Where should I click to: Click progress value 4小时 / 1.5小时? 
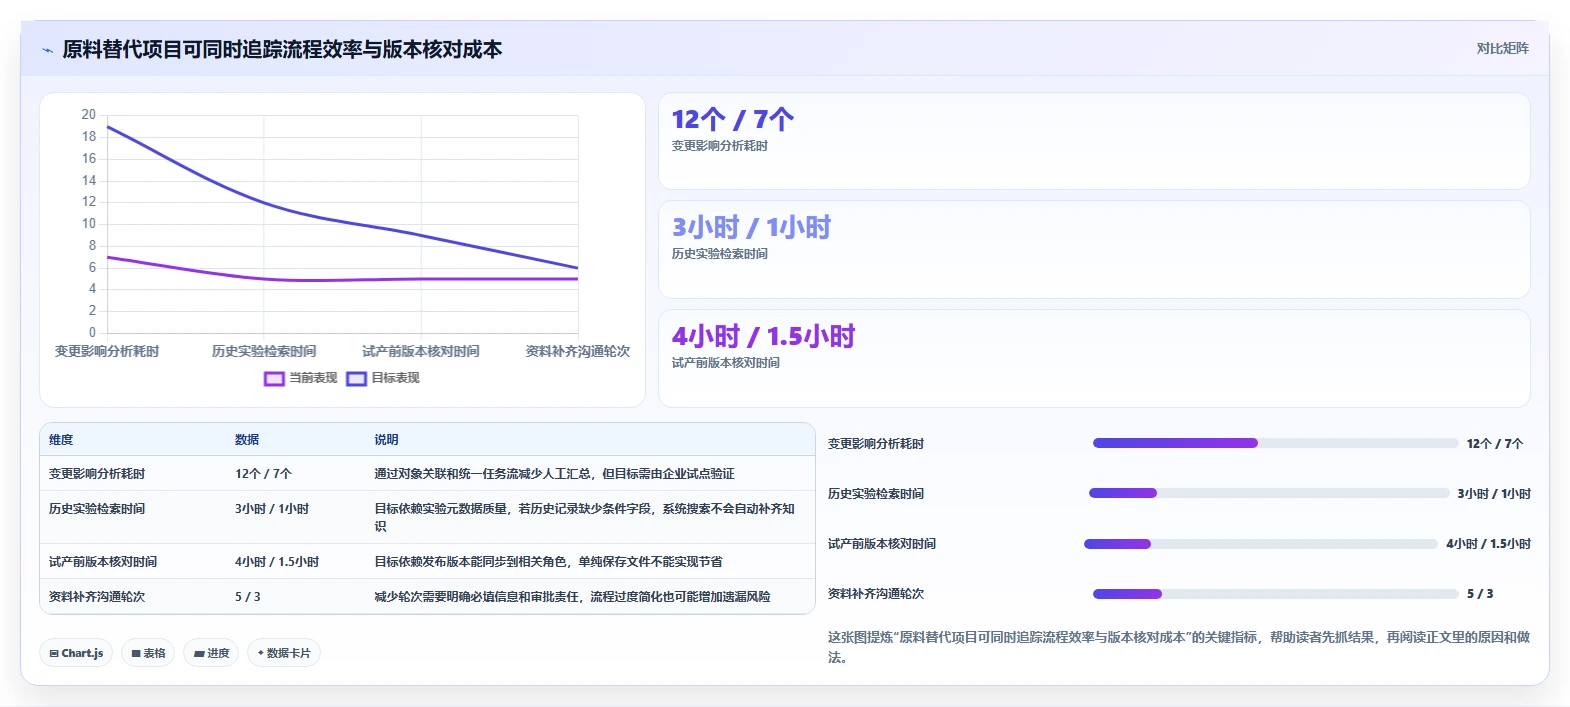pos(1489,544)
